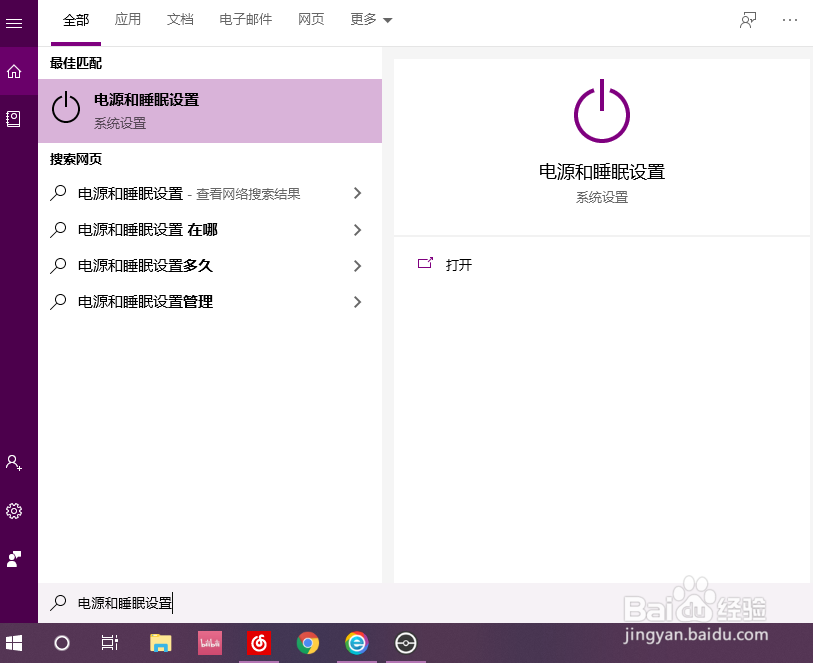The image size is (813, 663).
Task: Click the power icon in the best match result
Action: (66, 108)
